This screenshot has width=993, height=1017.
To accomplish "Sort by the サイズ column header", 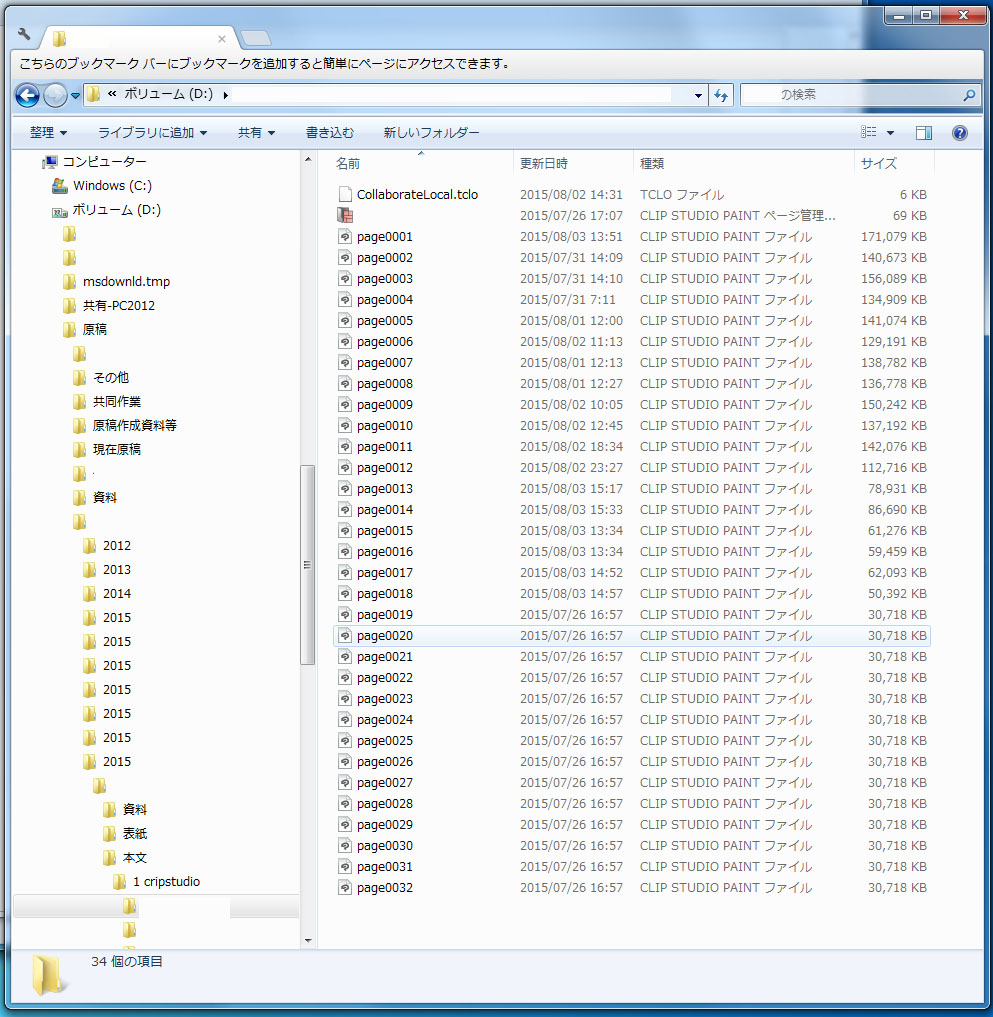I will pos(878,163).
